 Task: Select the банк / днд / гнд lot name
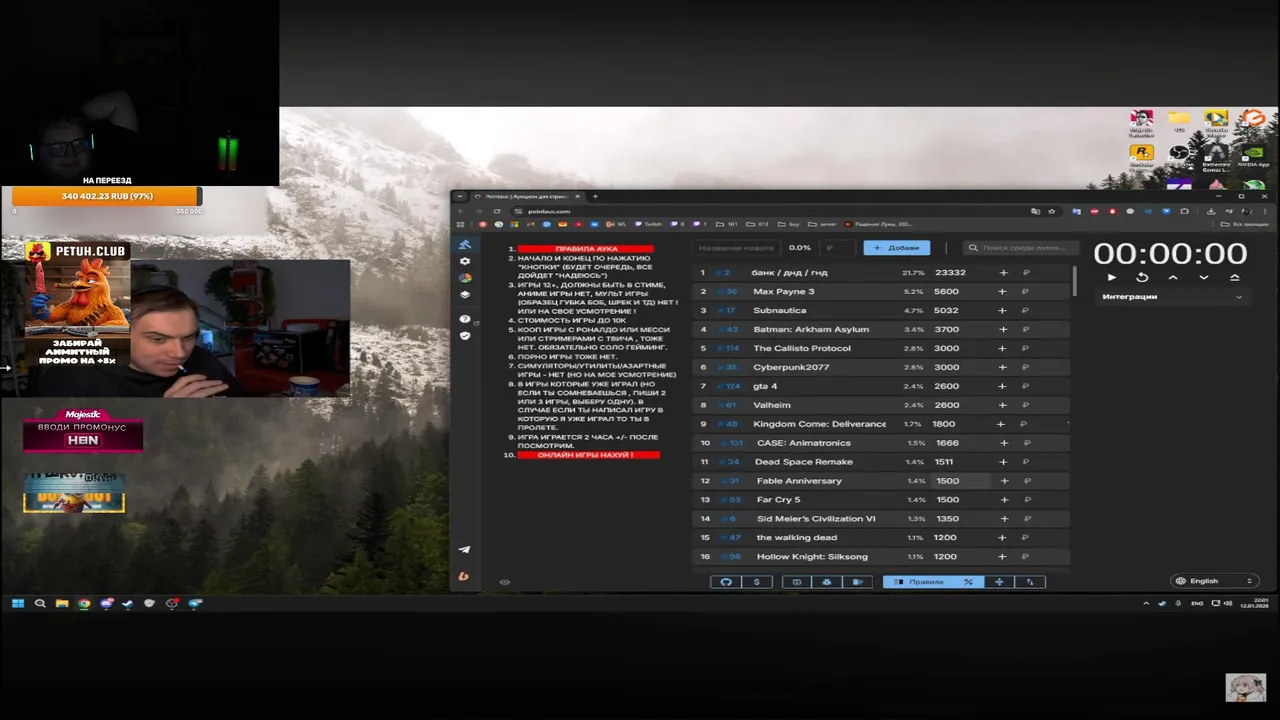coord(789,273)
